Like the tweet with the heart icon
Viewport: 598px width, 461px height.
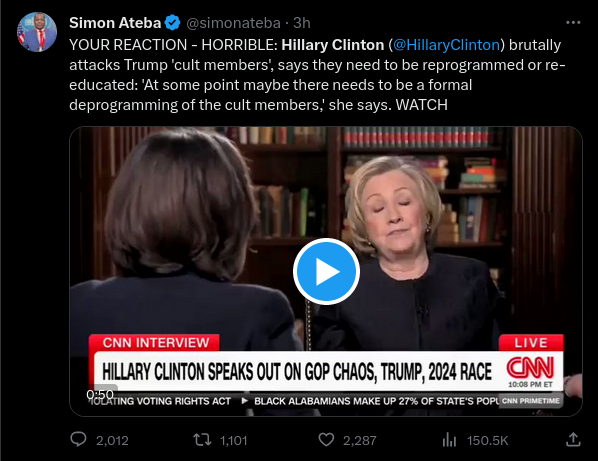click(326, 440)
